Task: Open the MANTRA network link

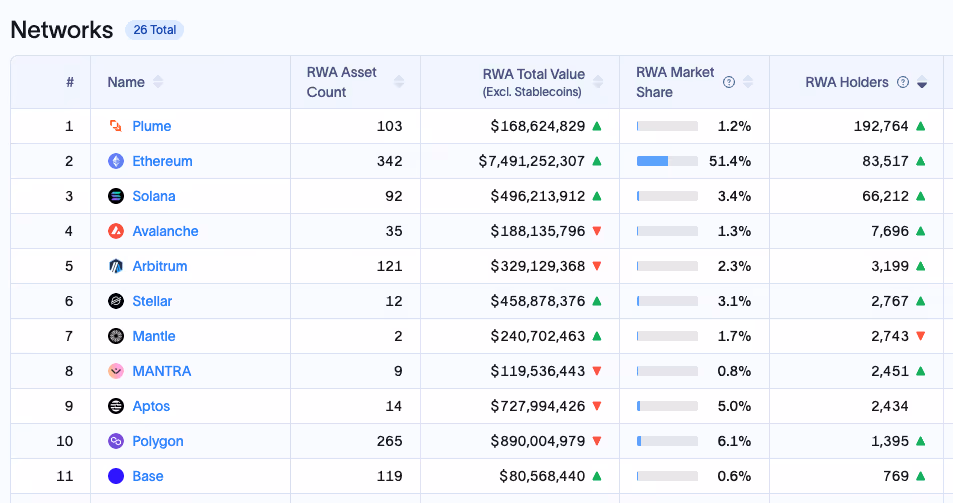Action: 162,371
